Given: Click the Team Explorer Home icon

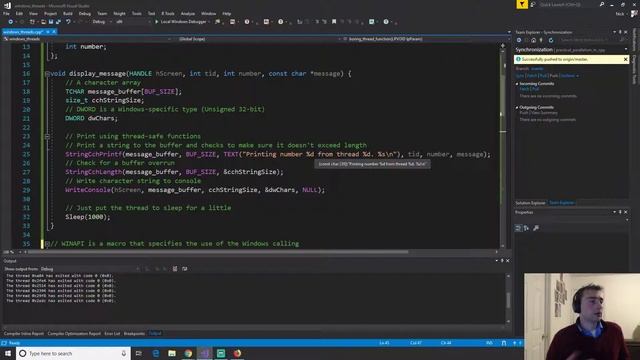Looking at the screenshot, I should [x=533, y=40].
